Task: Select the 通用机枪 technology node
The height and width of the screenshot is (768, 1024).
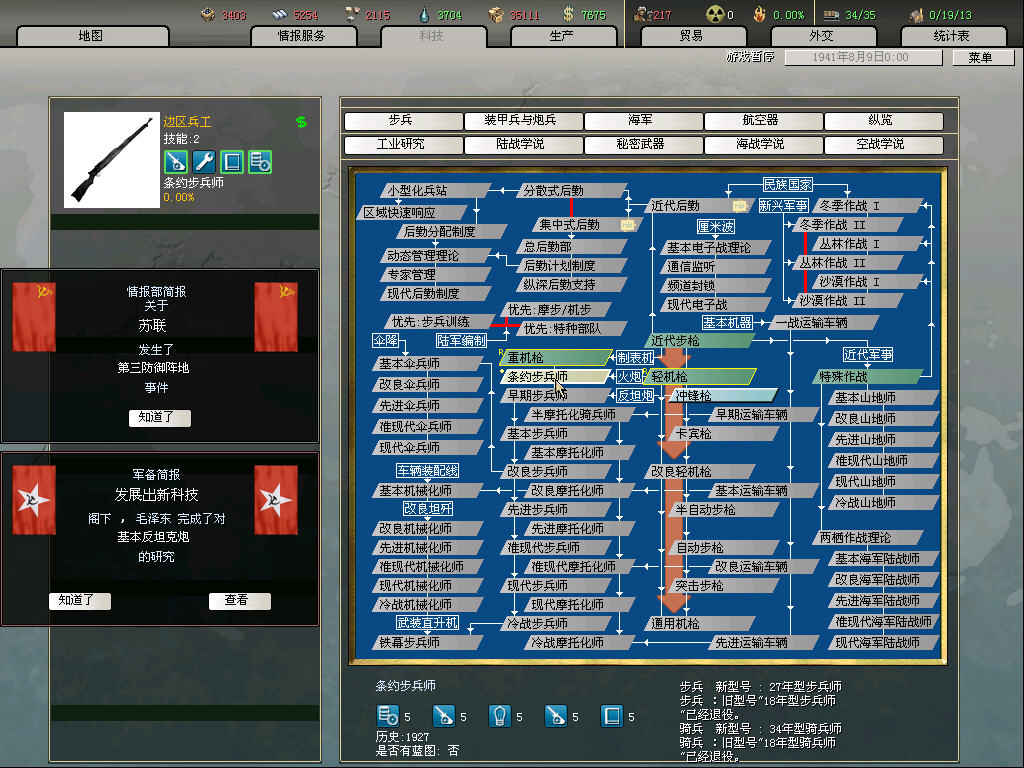Action: coord(700,624)
